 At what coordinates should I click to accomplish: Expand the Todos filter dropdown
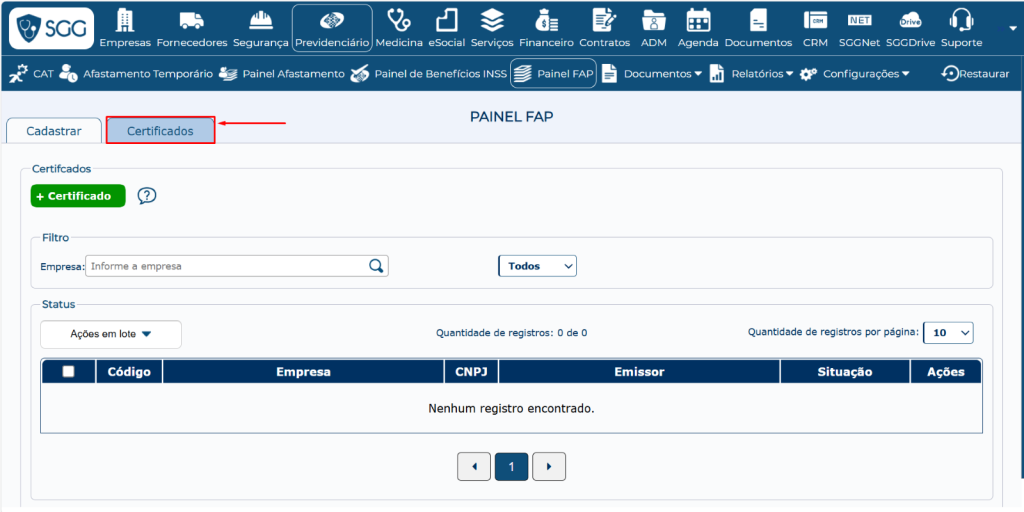click(x=537, y=266)
